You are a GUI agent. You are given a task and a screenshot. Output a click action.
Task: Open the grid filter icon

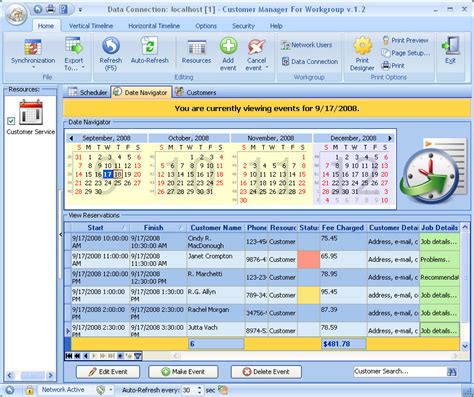point(138,356)
